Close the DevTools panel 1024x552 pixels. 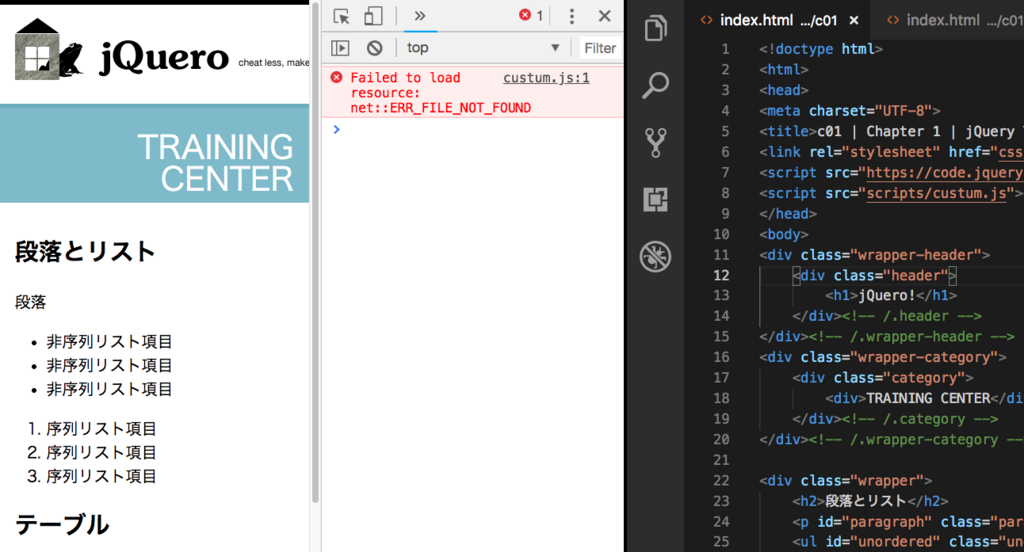605,16
